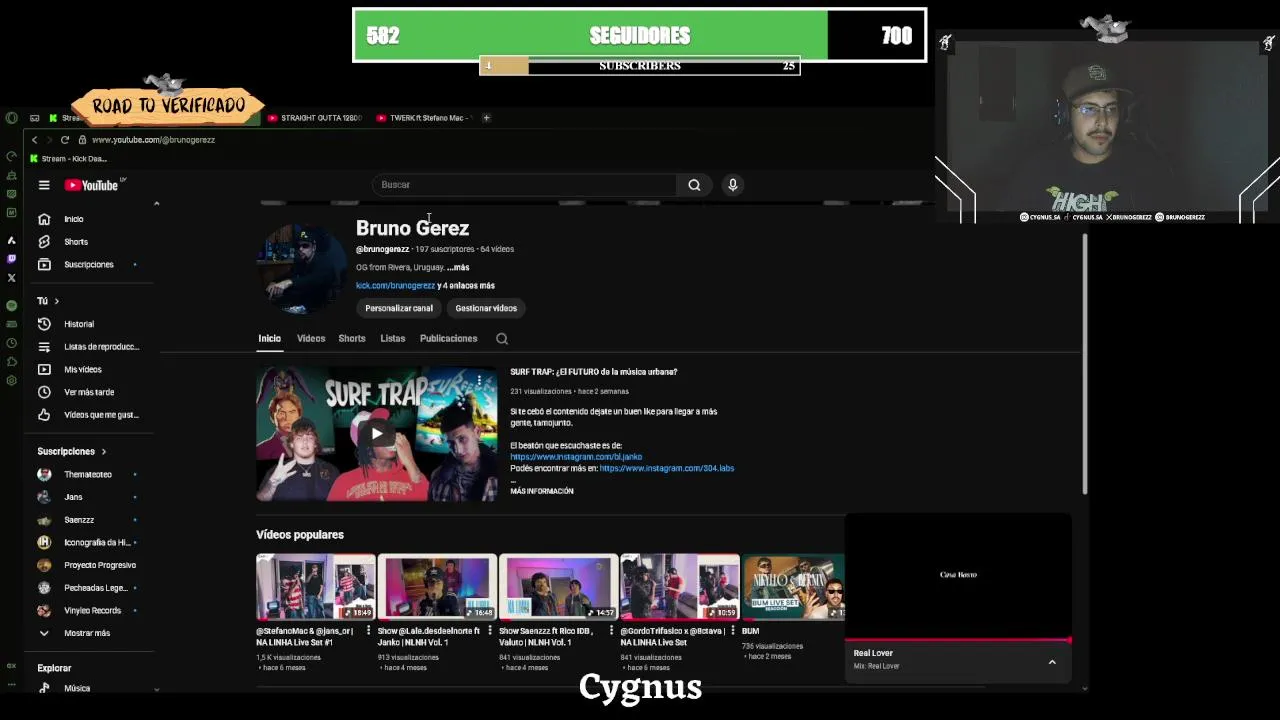1280x720 pixels.
Task: Open kick.com/brunogerezz link
Action: tap(395, 286)
